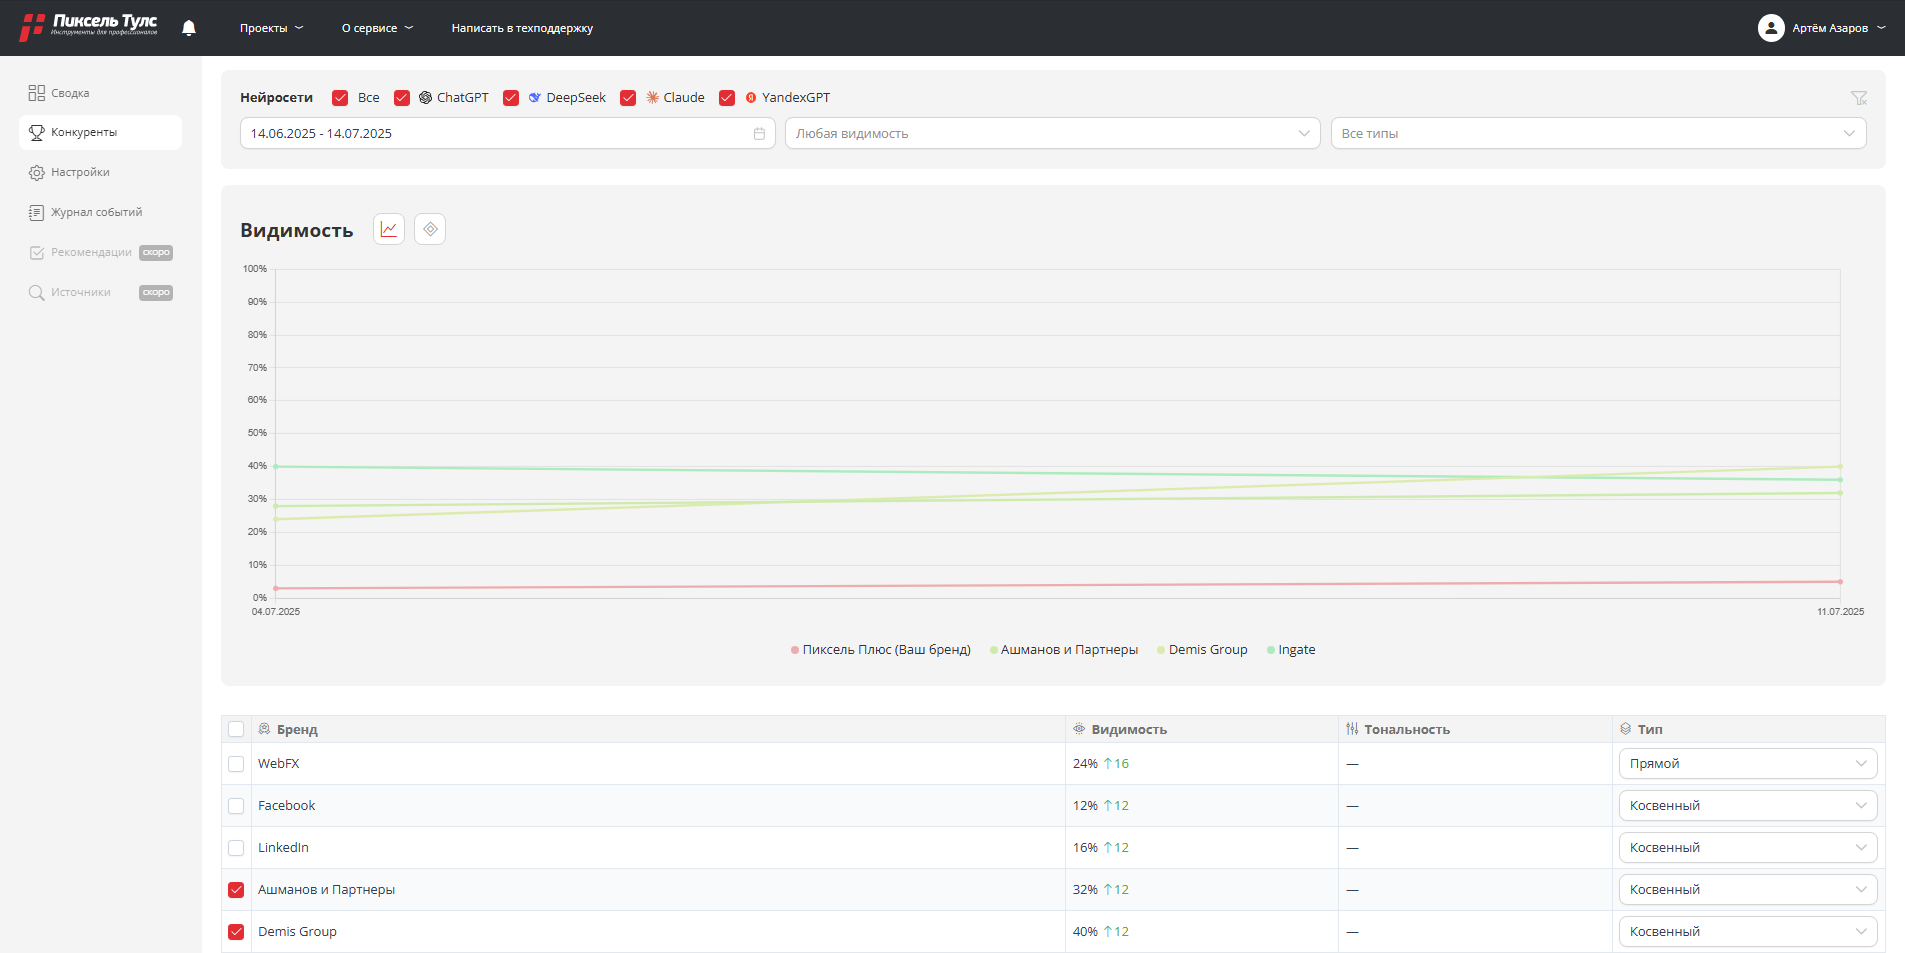Click the Тональность column sliders icon
This screenshot has width=1905, height=953.
tap(1352, 729)
